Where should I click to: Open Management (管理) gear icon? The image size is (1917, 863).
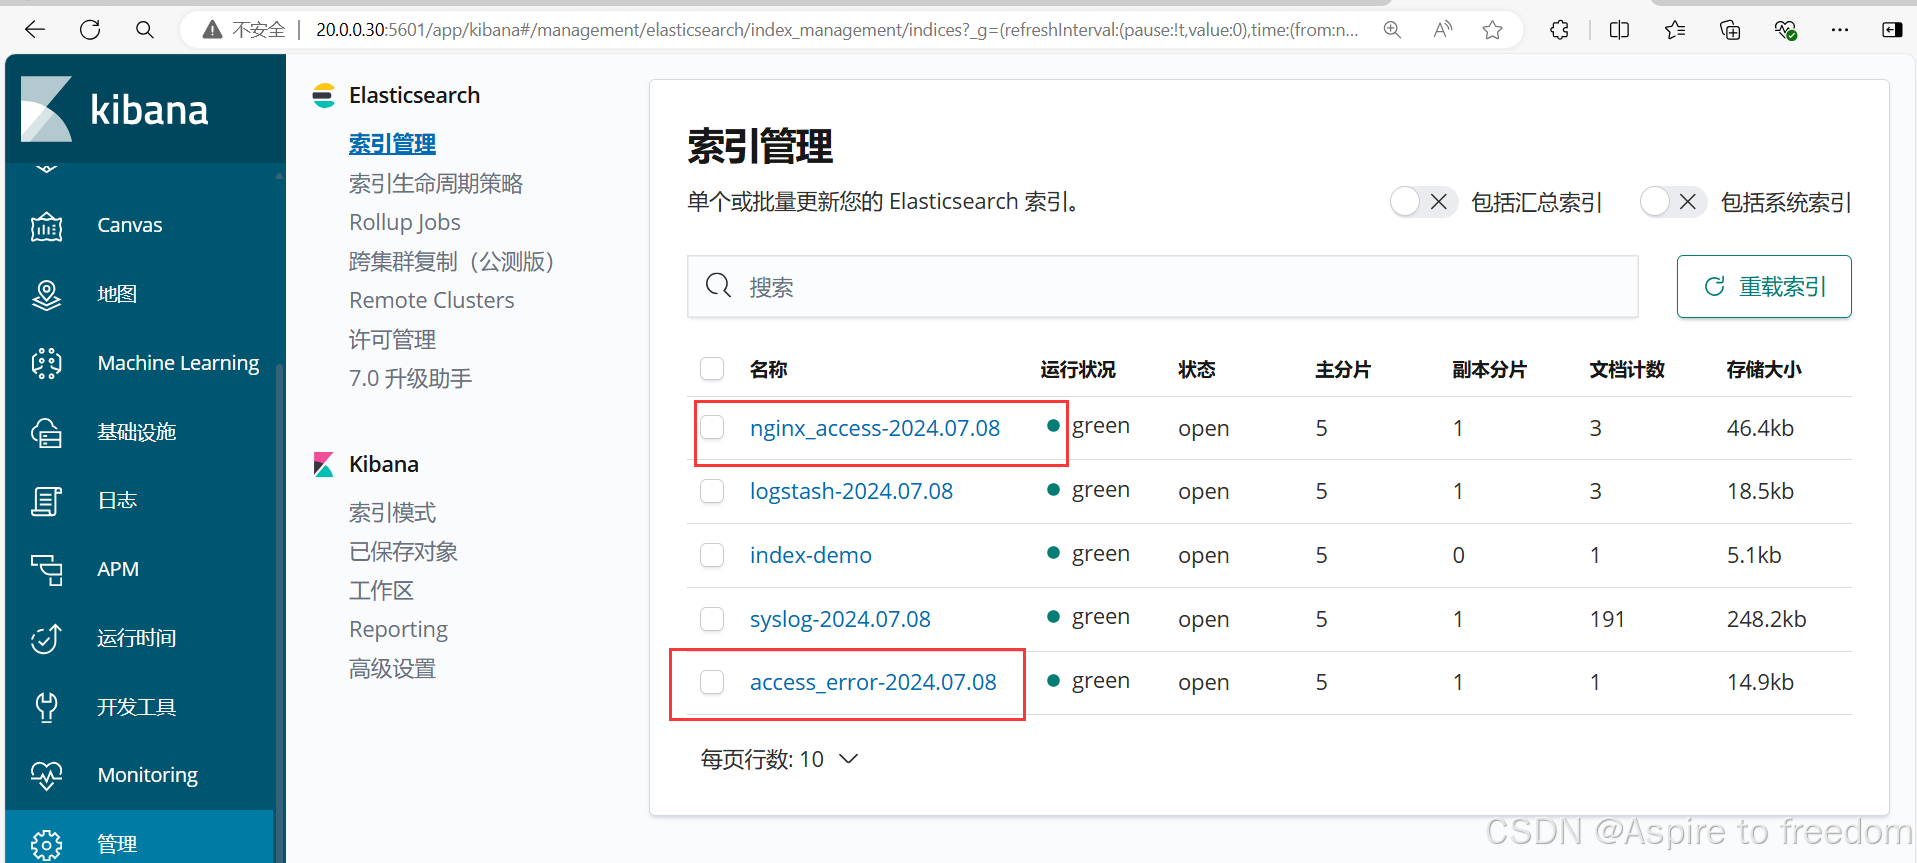pos(47,844)
